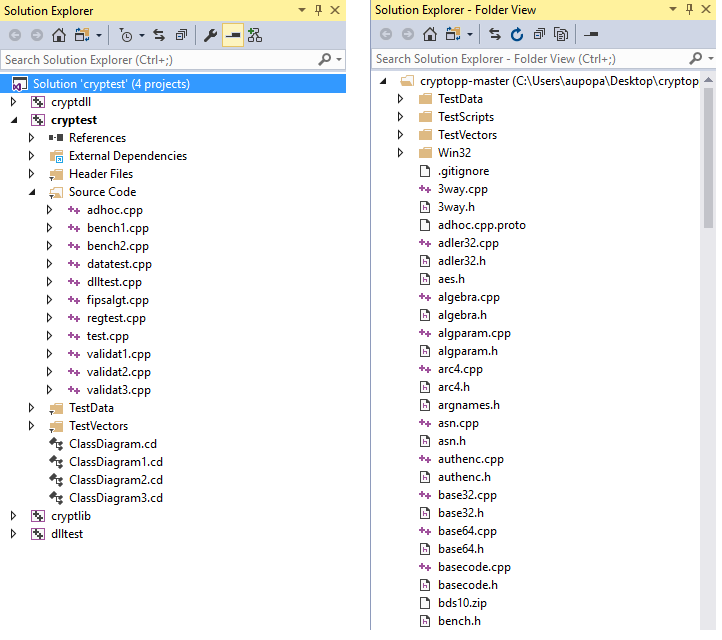
Task: Open search options dropdown in left Solution Explorer
Action: coord(339,59)
